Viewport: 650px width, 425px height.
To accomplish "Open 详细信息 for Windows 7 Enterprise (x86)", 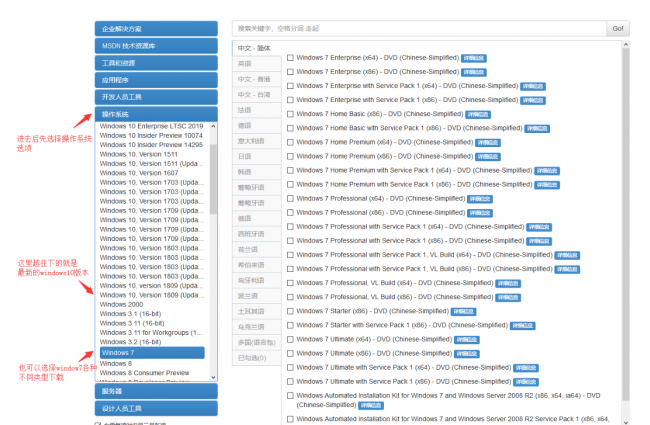I will (474, 72).
